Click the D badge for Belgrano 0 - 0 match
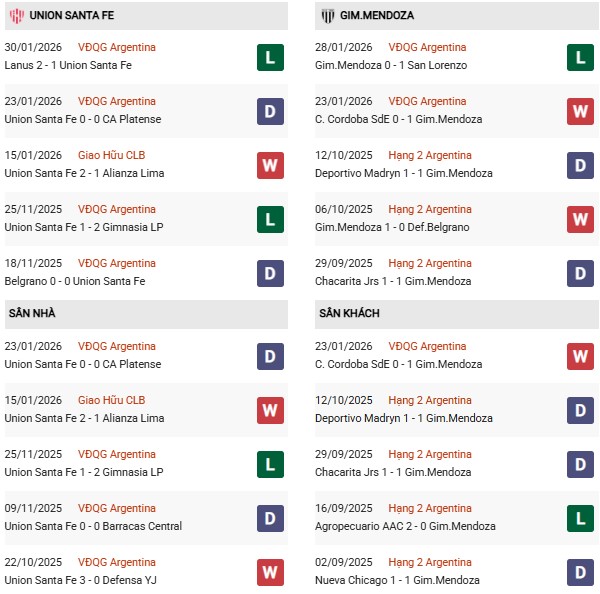The height and width of the screenshot is (594, 600). [x=270, y=273]
